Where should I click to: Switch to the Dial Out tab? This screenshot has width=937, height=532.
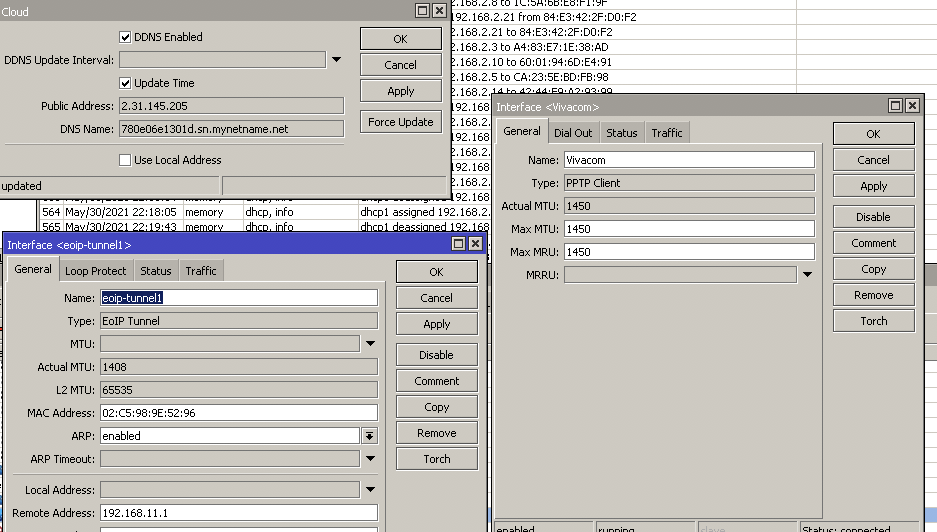572,132
